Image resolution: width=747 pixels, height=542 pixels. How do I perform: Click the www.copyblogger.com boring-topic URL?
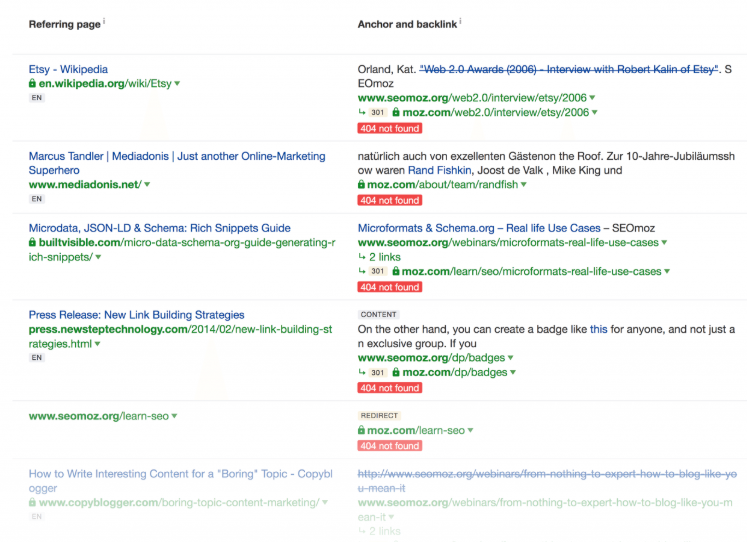tap(179, 502)
